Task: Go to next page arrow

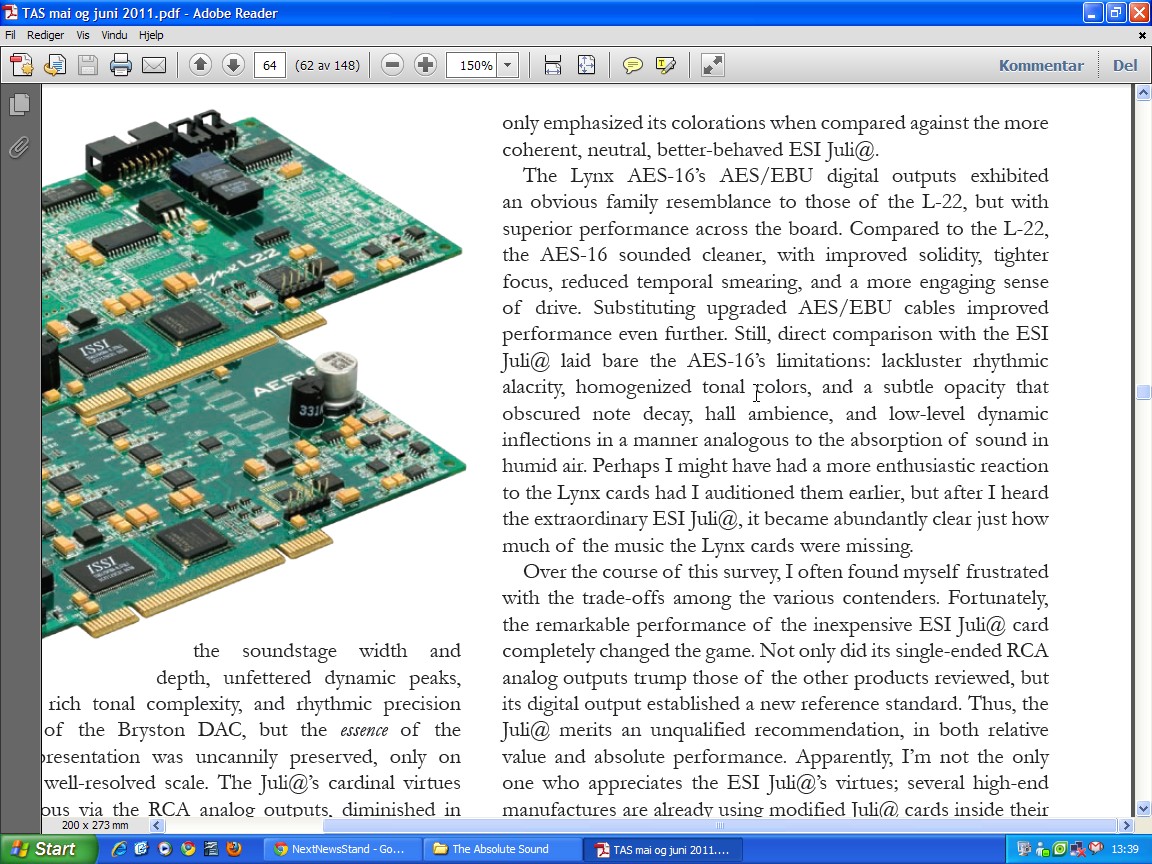Action: [233, 65]
